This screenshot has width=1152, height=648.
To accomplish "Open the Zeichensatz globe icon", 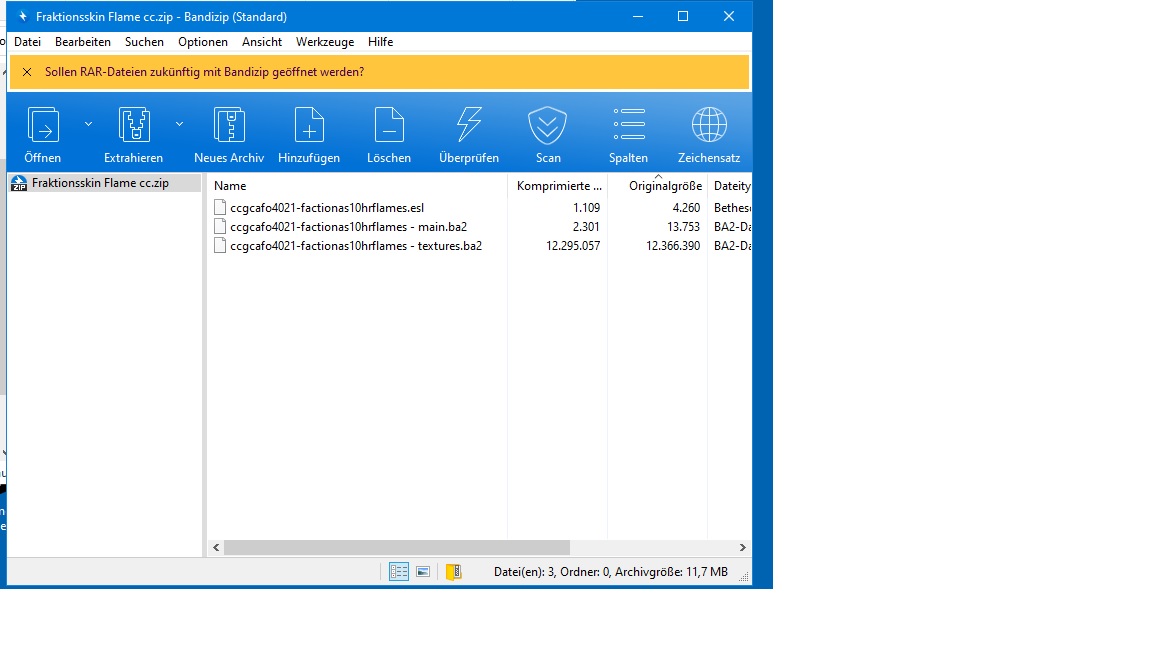I will point(709,126).
